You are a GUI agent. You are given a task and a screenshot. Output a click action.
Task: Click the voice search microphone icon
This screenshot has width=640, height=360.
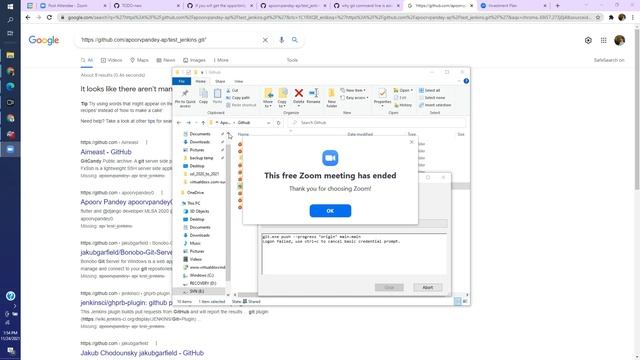click(x=281, y=40)
